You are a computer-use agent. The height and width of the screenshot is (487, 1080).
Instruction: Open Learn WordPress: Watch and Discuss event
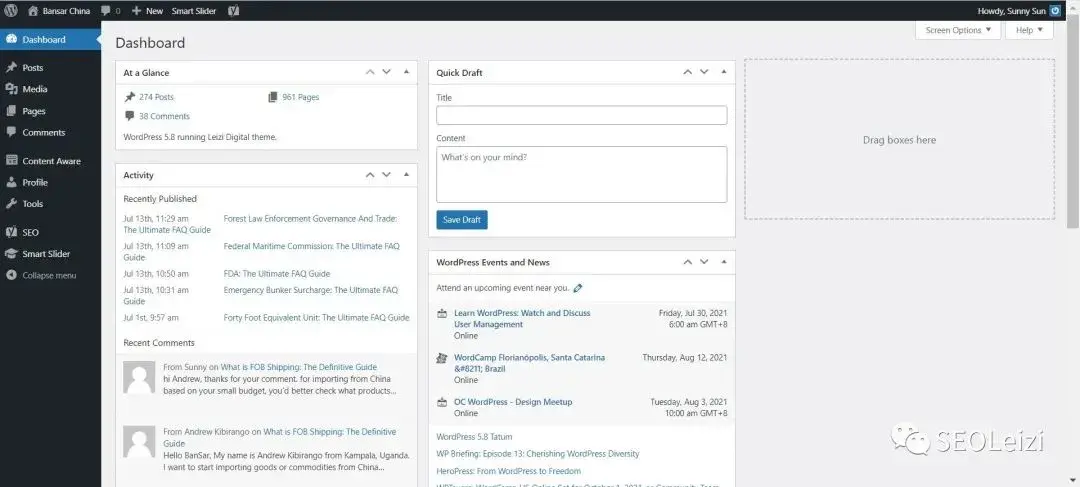point(522,318)
